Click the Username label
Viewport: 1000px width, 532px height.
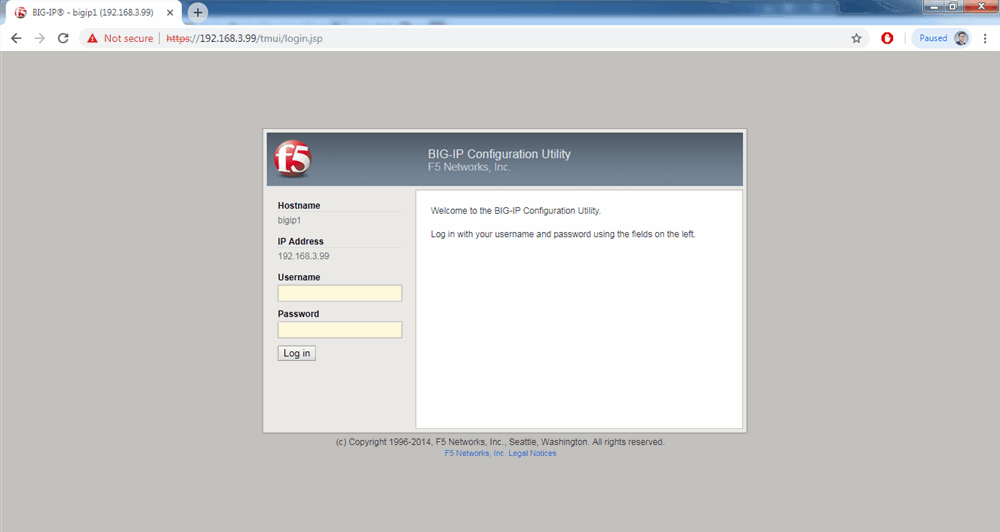coord(299,277)
